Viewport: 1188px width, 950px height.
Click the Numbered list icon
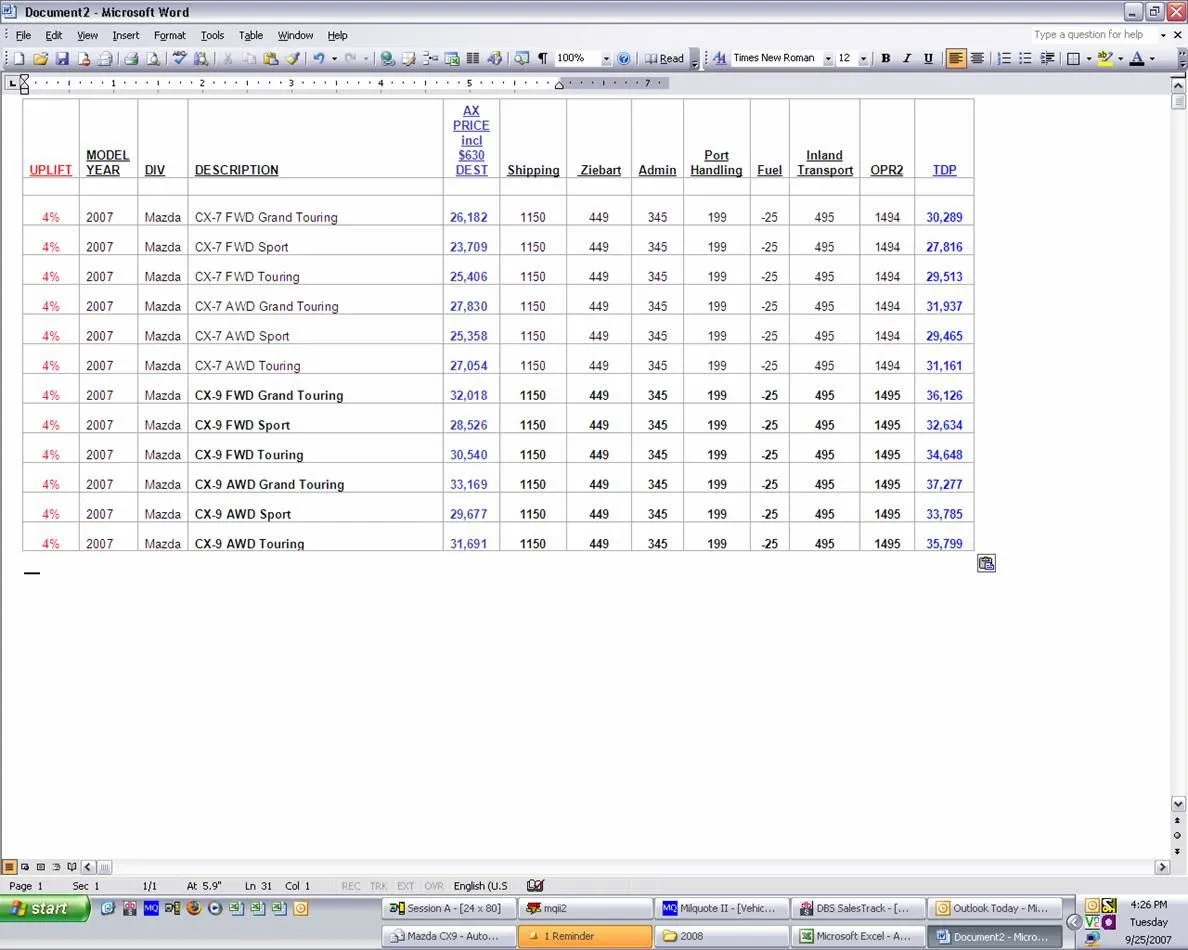(1004, 59)
